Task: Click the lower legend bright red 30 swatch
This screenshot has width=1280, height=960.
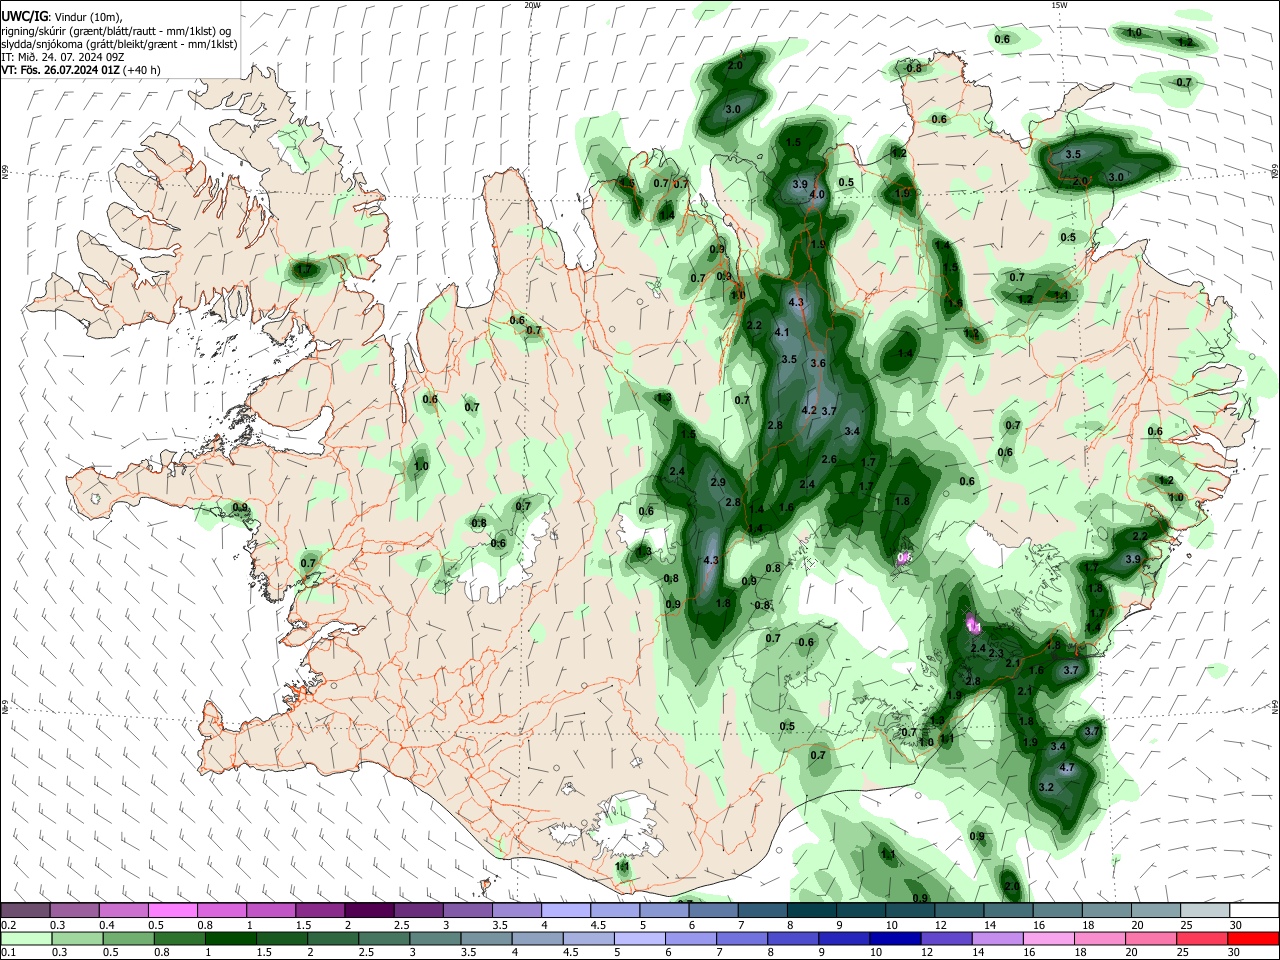Action: coord(1253,938)
